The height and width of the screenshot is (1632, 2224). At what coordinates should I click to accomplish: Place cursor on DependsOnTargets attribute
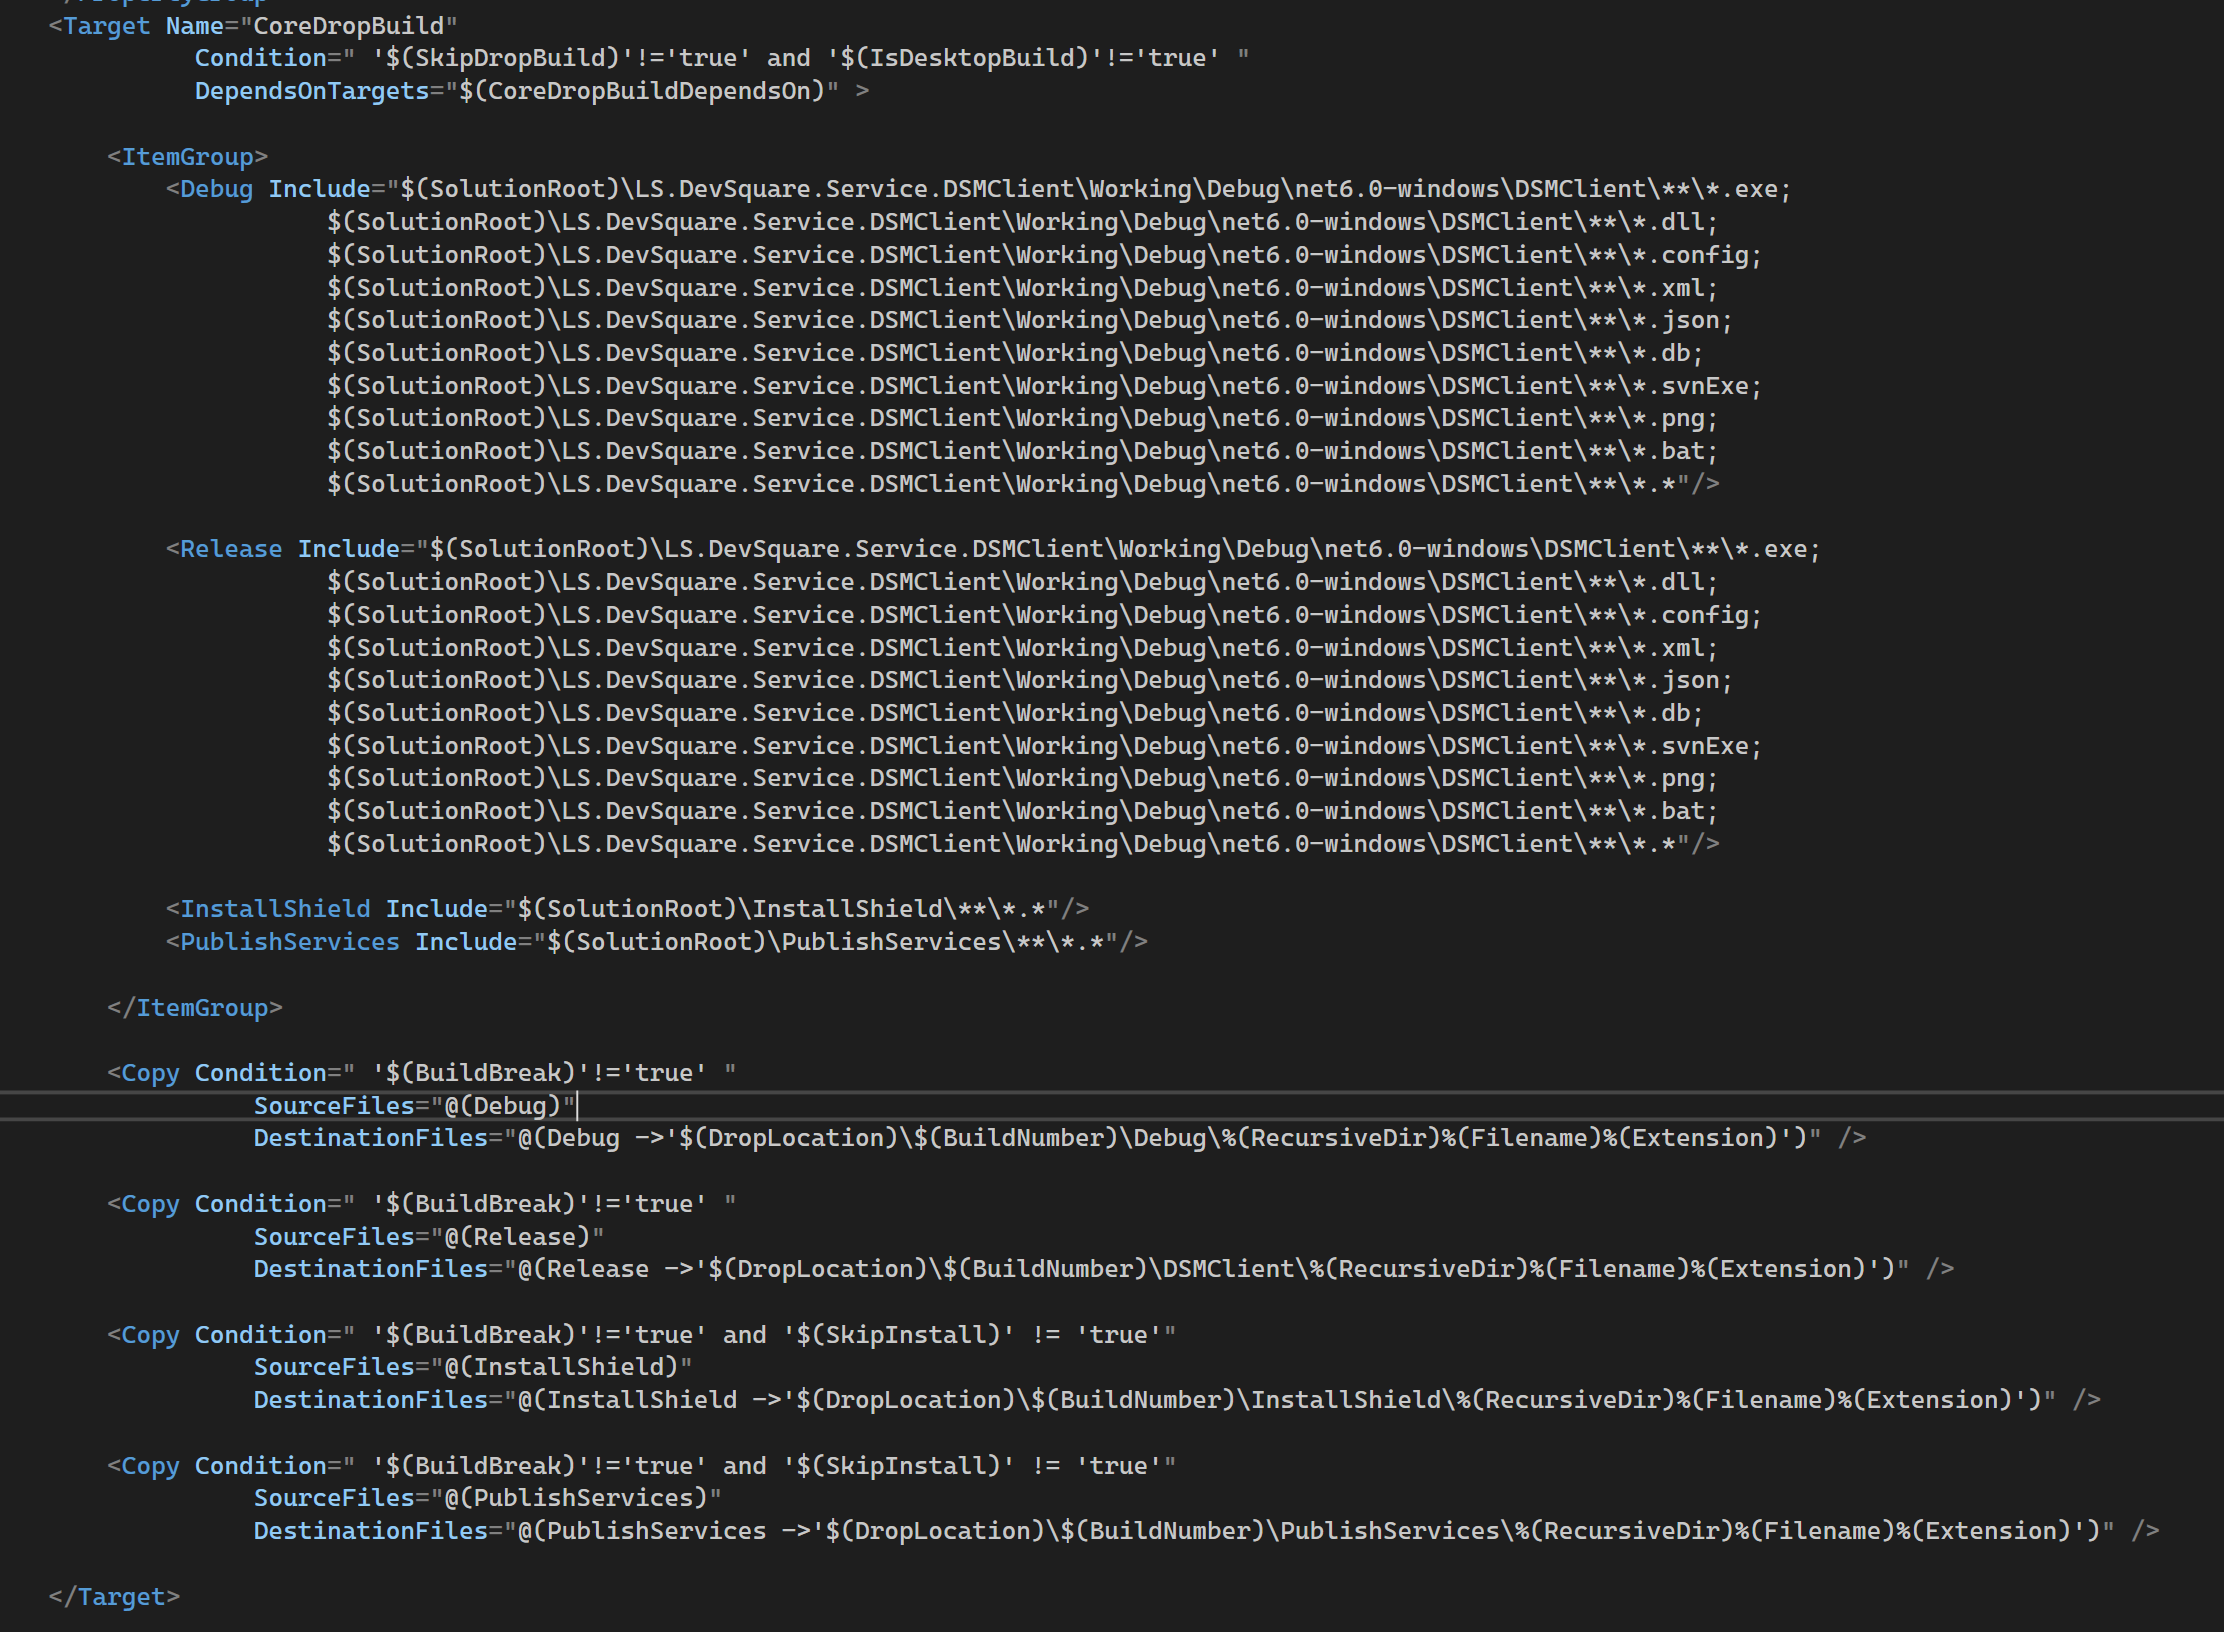click(x=311, y=91)
